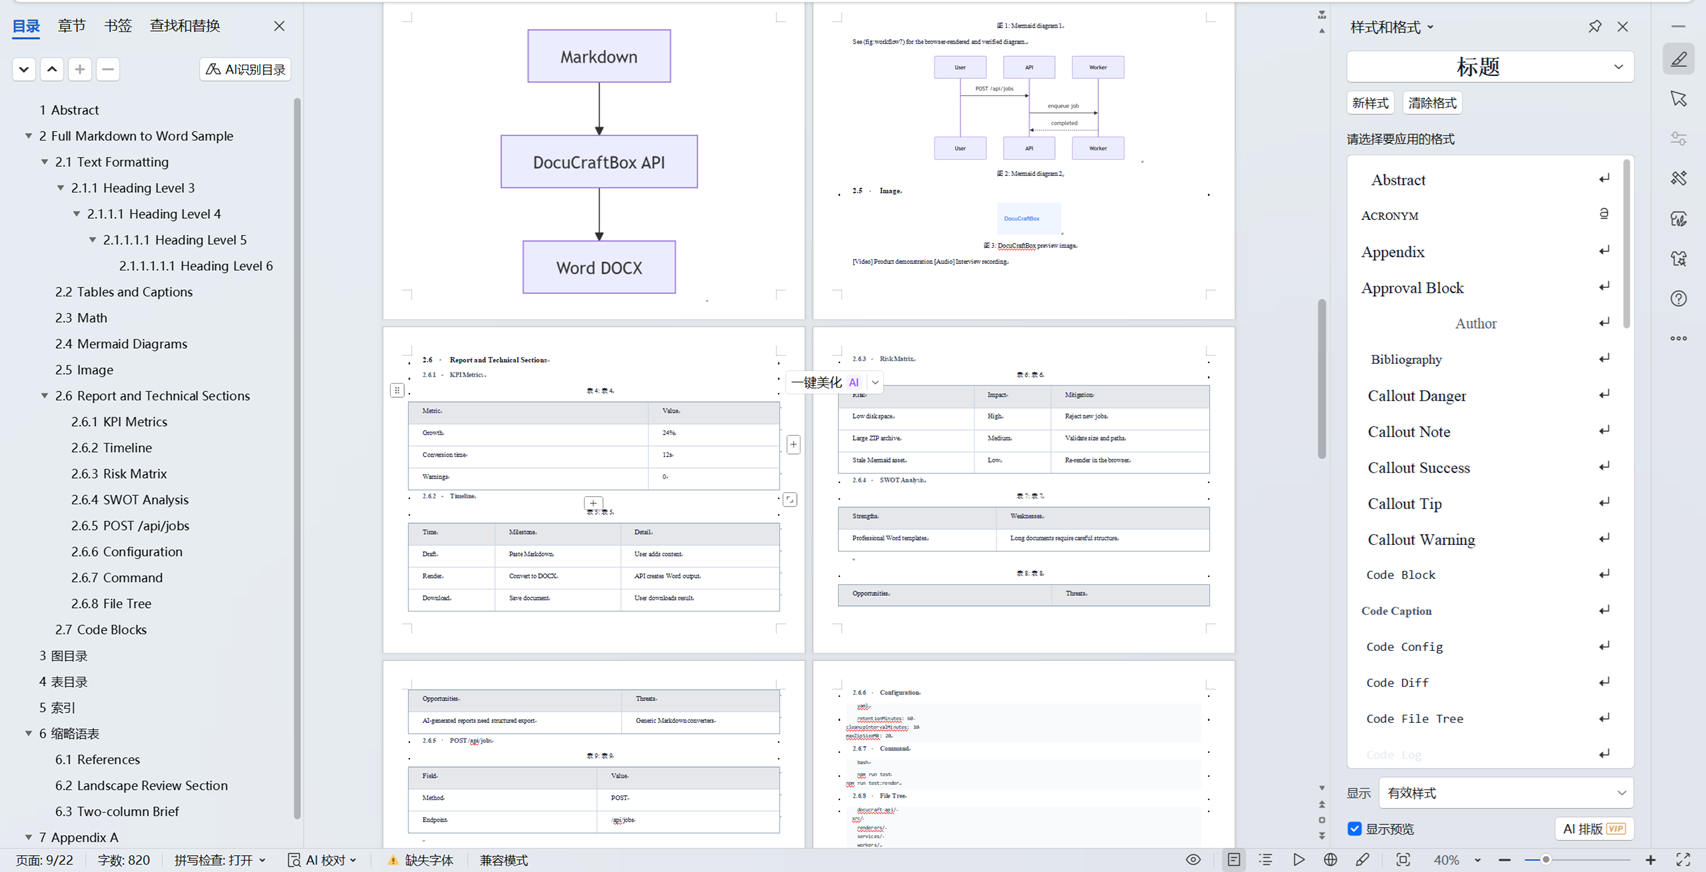Click the 清除格式 button

pyautogui.click(x=1432, y=103)
